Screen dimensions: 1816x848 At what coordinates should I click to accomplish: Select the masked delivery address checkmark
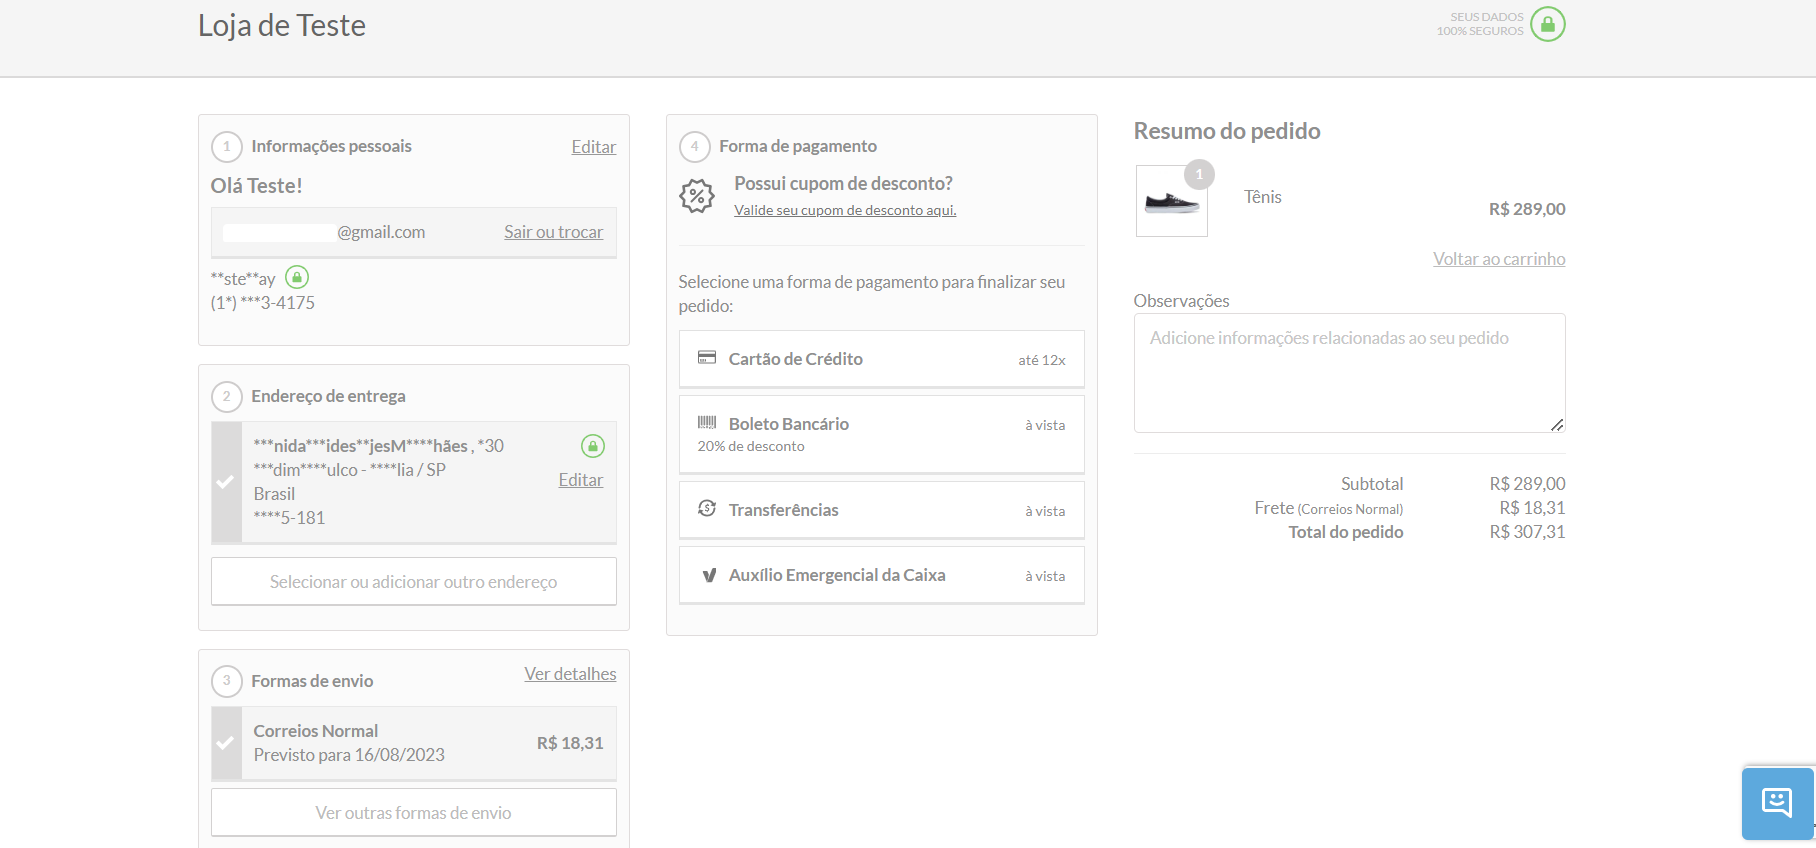(x=226, y=482)
